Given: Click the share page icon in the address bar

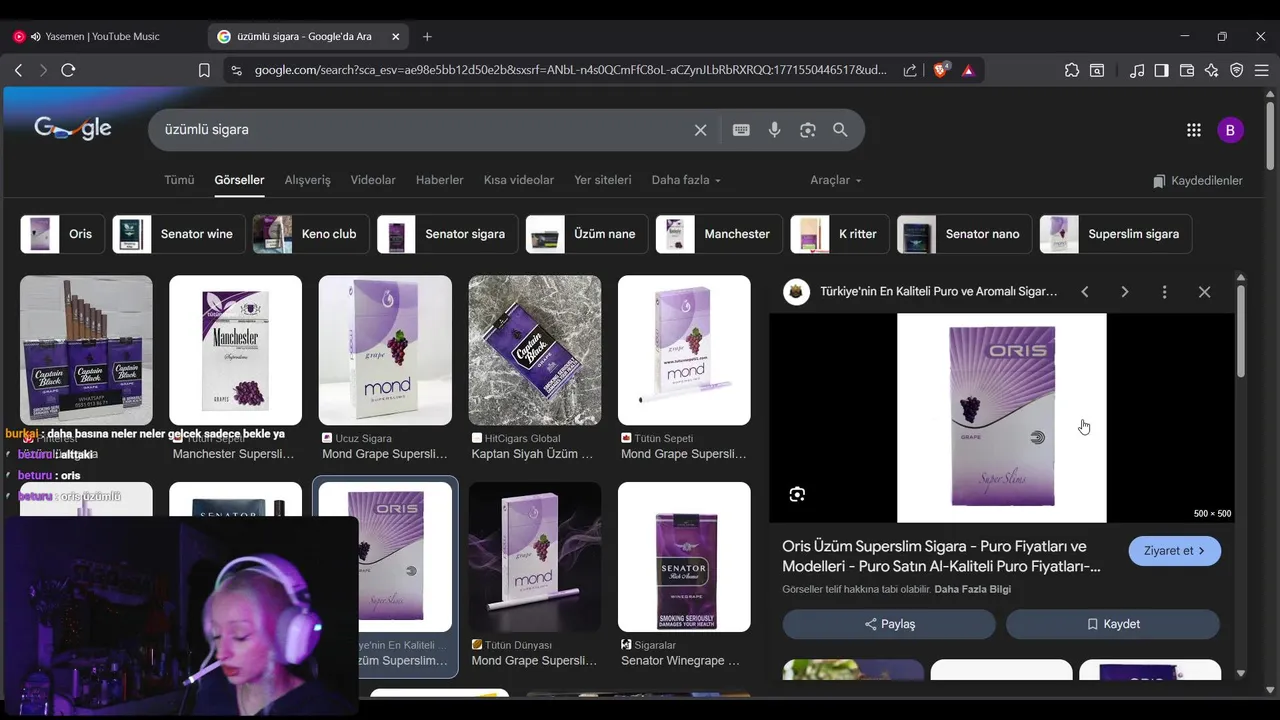Looking at the screenshot, I should tap(910, 70).
